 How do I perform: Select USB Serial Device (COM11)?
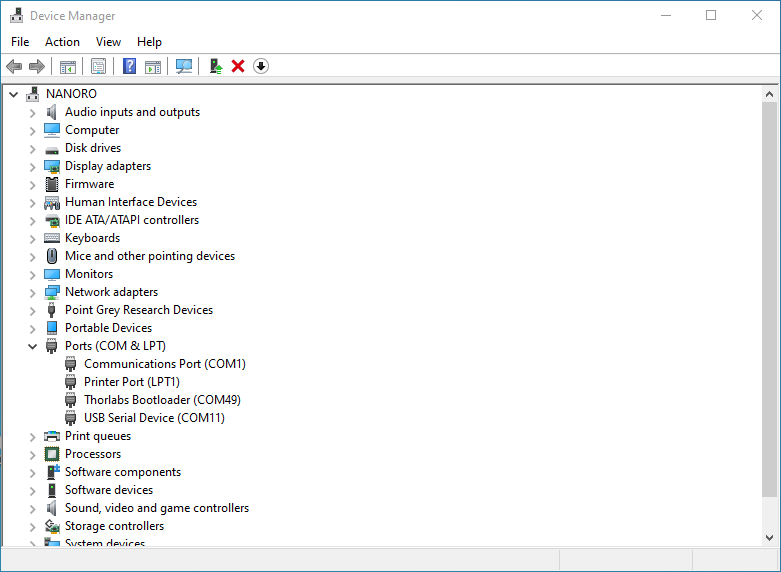point(154,418)
